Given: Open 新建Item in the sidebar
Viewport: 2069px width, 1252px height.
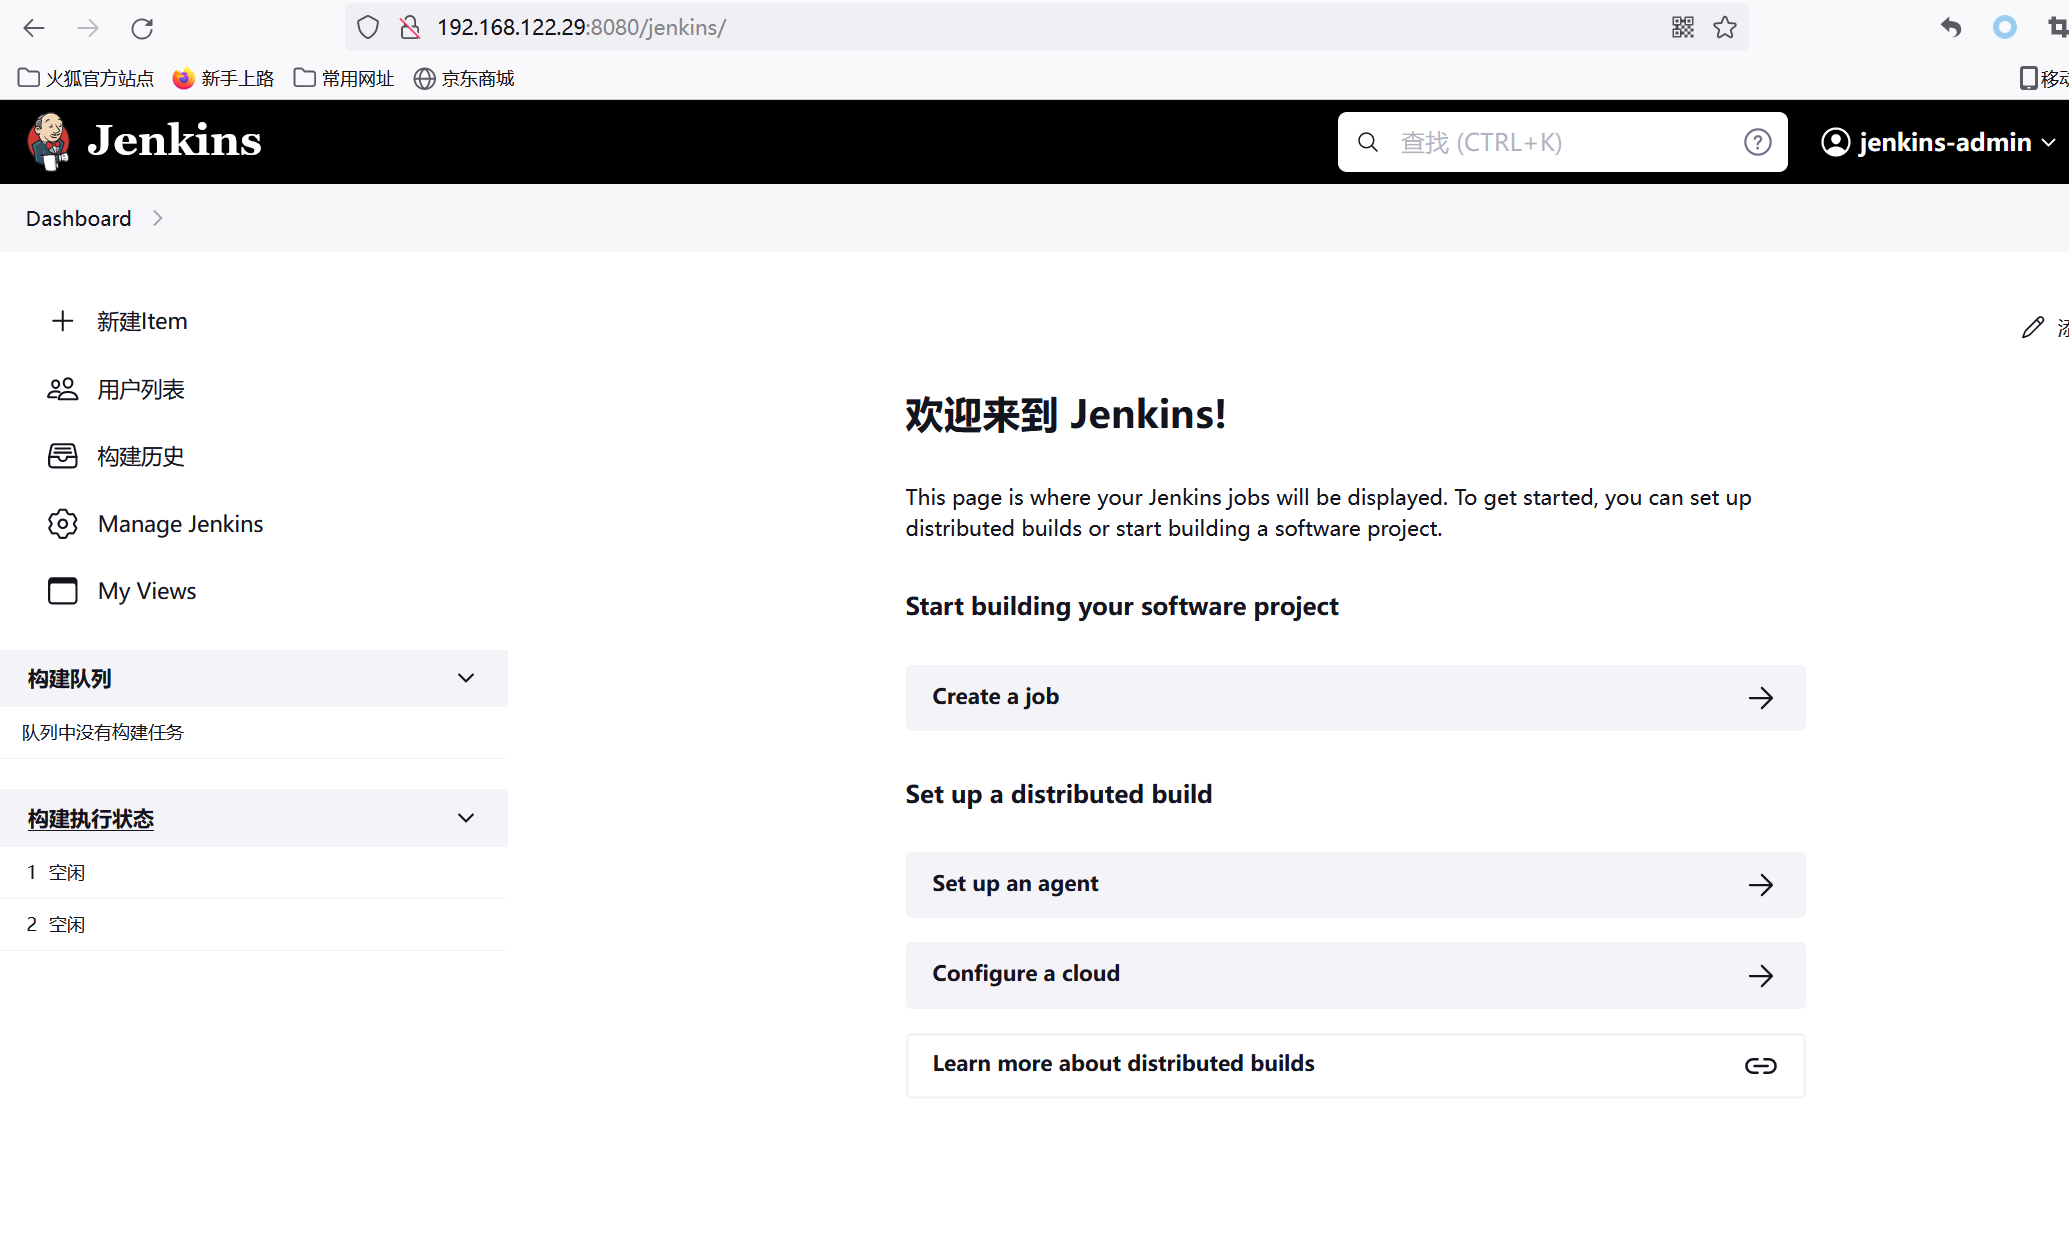Looking at the screenshot, I should pyautogui.click(x=141, y=321).
